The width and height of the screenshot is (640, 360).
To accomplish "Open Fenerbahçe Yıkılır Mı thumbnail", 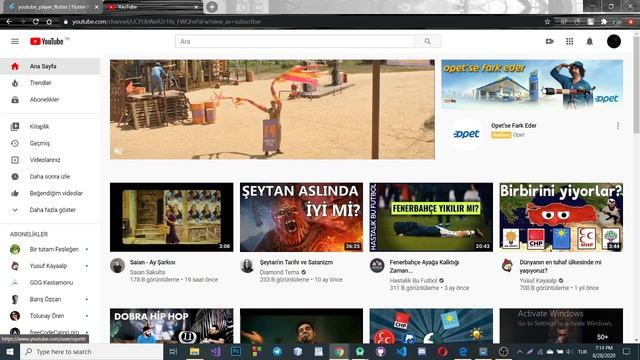I will coord(431,217).
